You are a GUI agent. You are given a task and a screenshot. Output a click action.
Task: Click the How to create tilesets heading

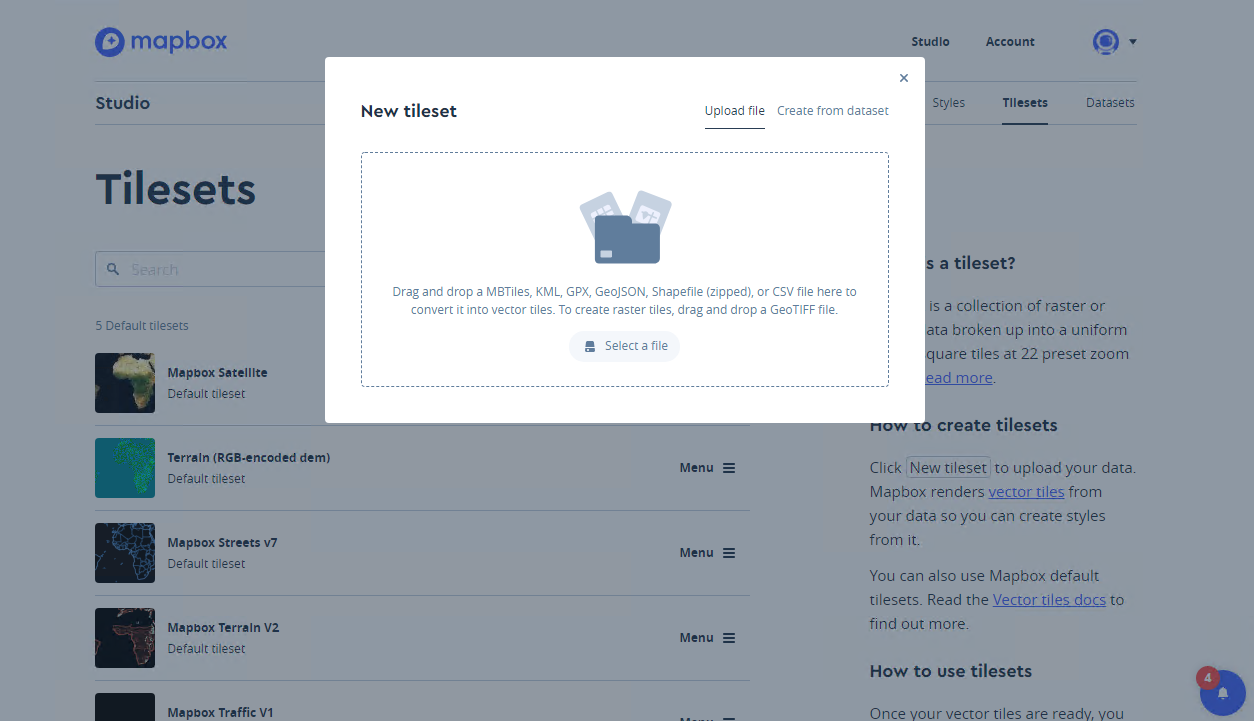[x=964, y=425]
